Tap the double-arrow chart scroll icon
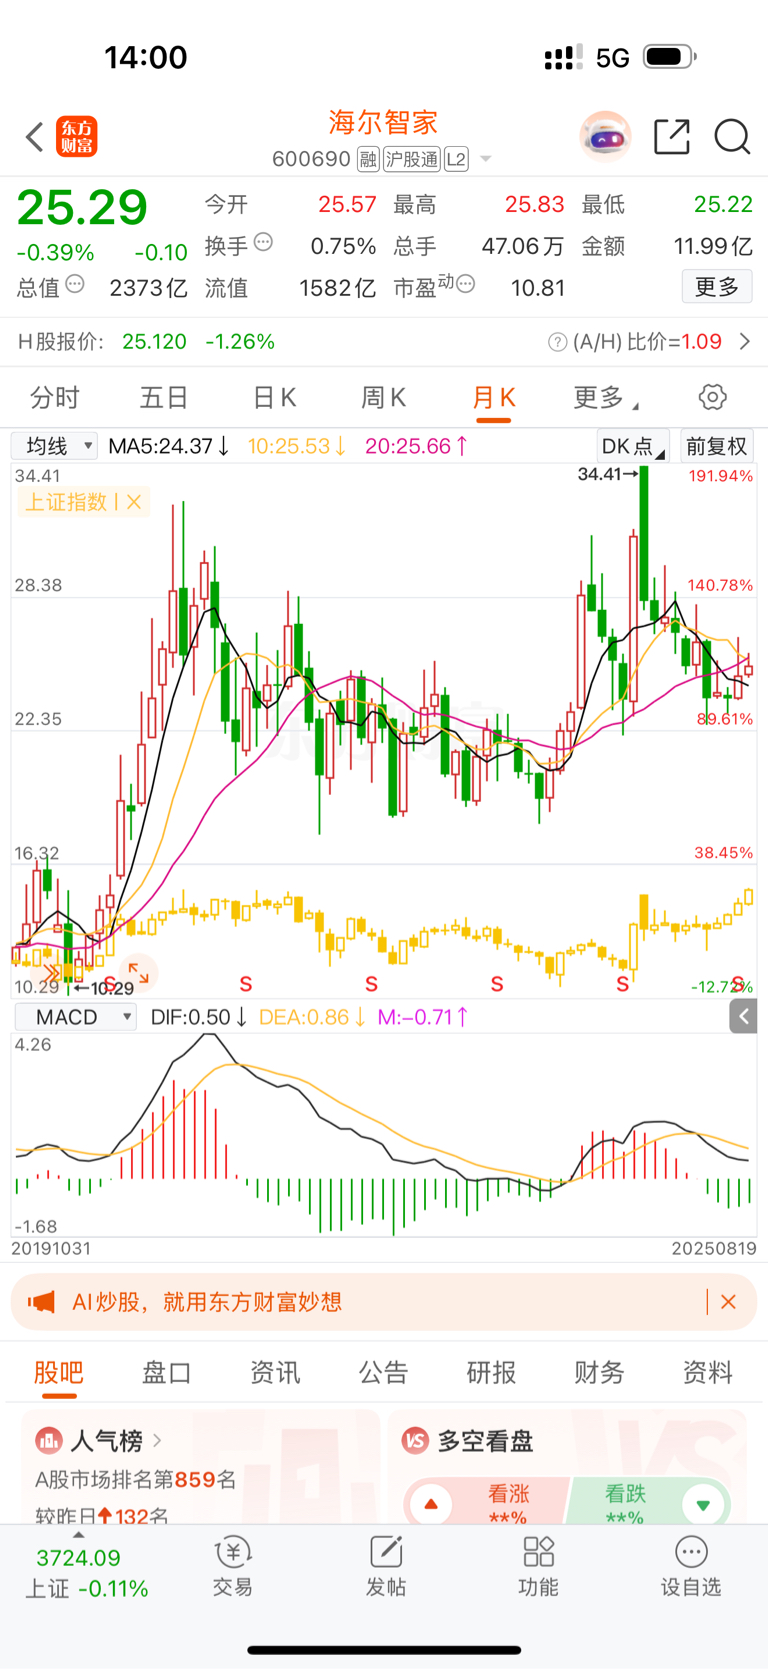Screen dimensions: 768x1669 tap(50, 972)
